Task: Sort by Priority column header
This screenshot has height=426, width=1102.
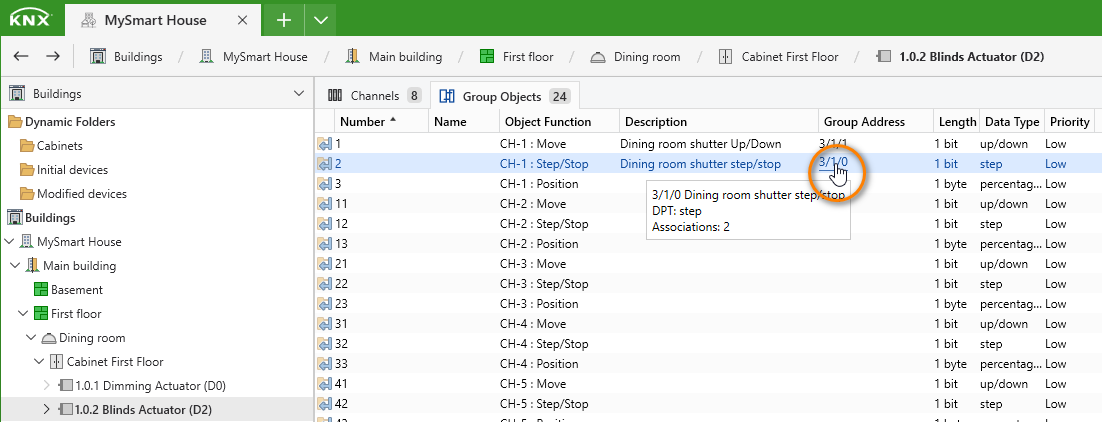Action: click(x=1070, y=122)
